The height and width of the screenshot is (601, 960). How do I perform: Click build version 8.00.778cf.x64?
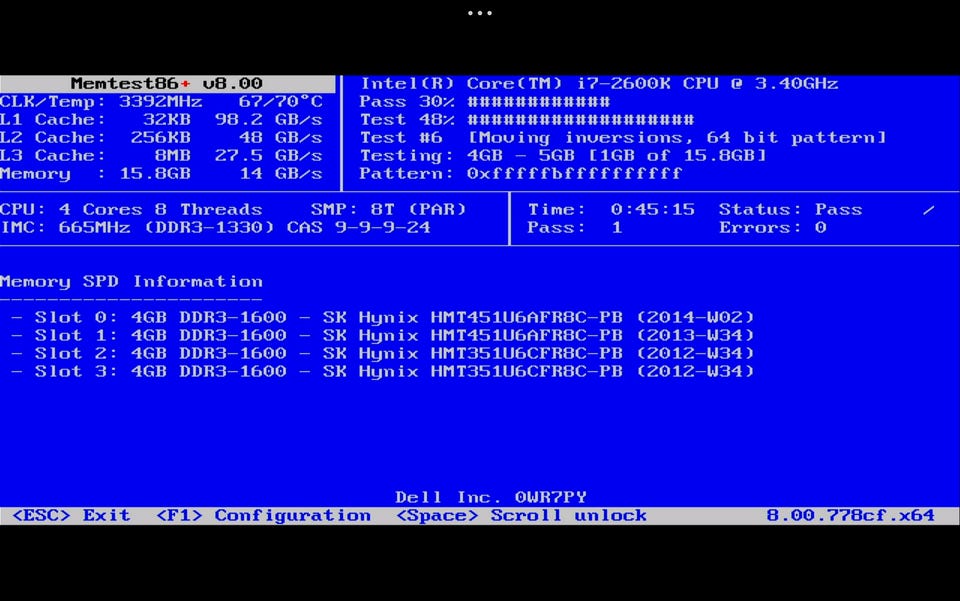[851, 515]
